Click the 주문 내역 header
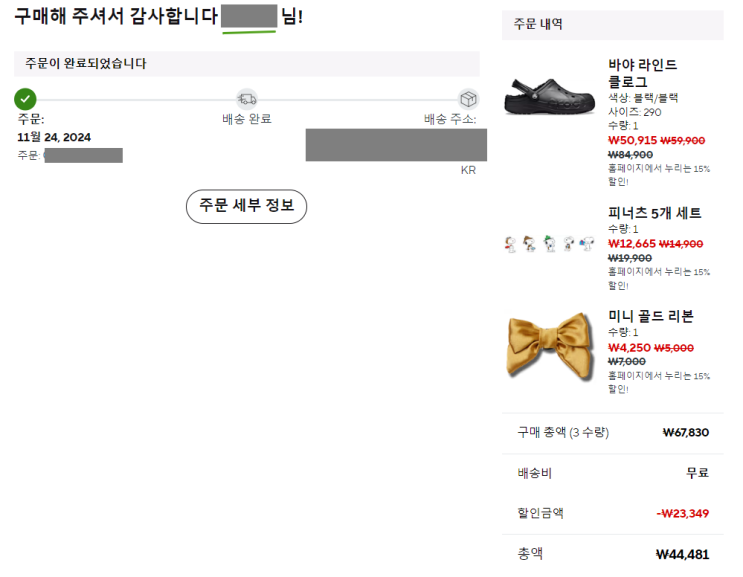 click(539, 24)
